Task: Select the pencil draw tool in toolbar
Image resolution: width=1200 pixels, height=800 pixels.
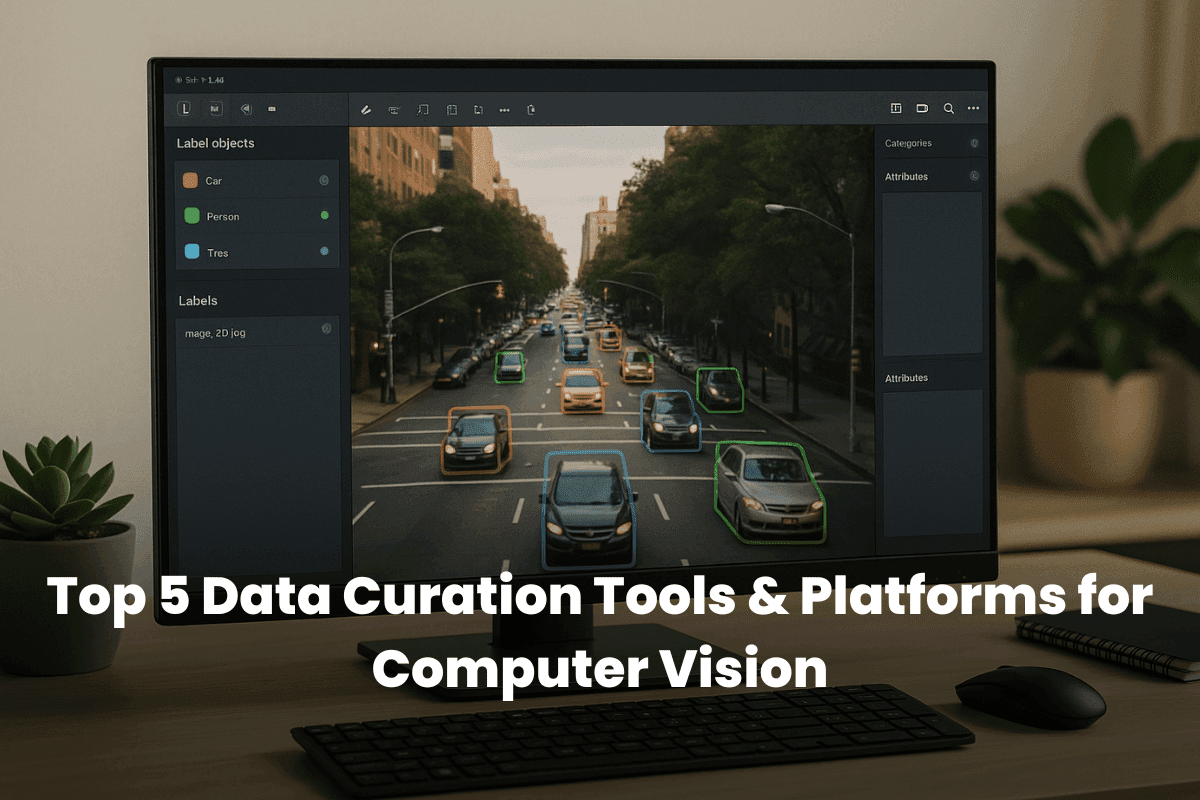Action: (366, 109)
